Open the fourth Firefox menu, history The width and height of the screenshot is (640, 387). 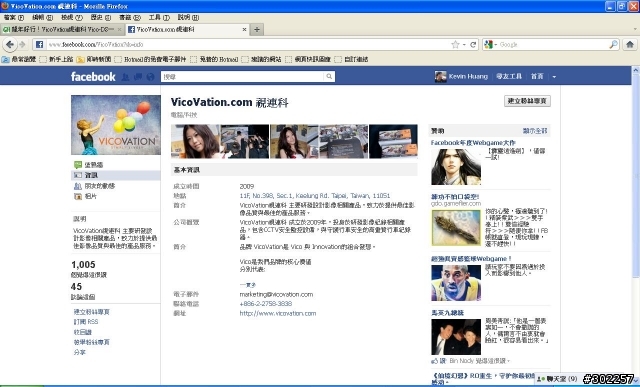(x=100, y=18)
